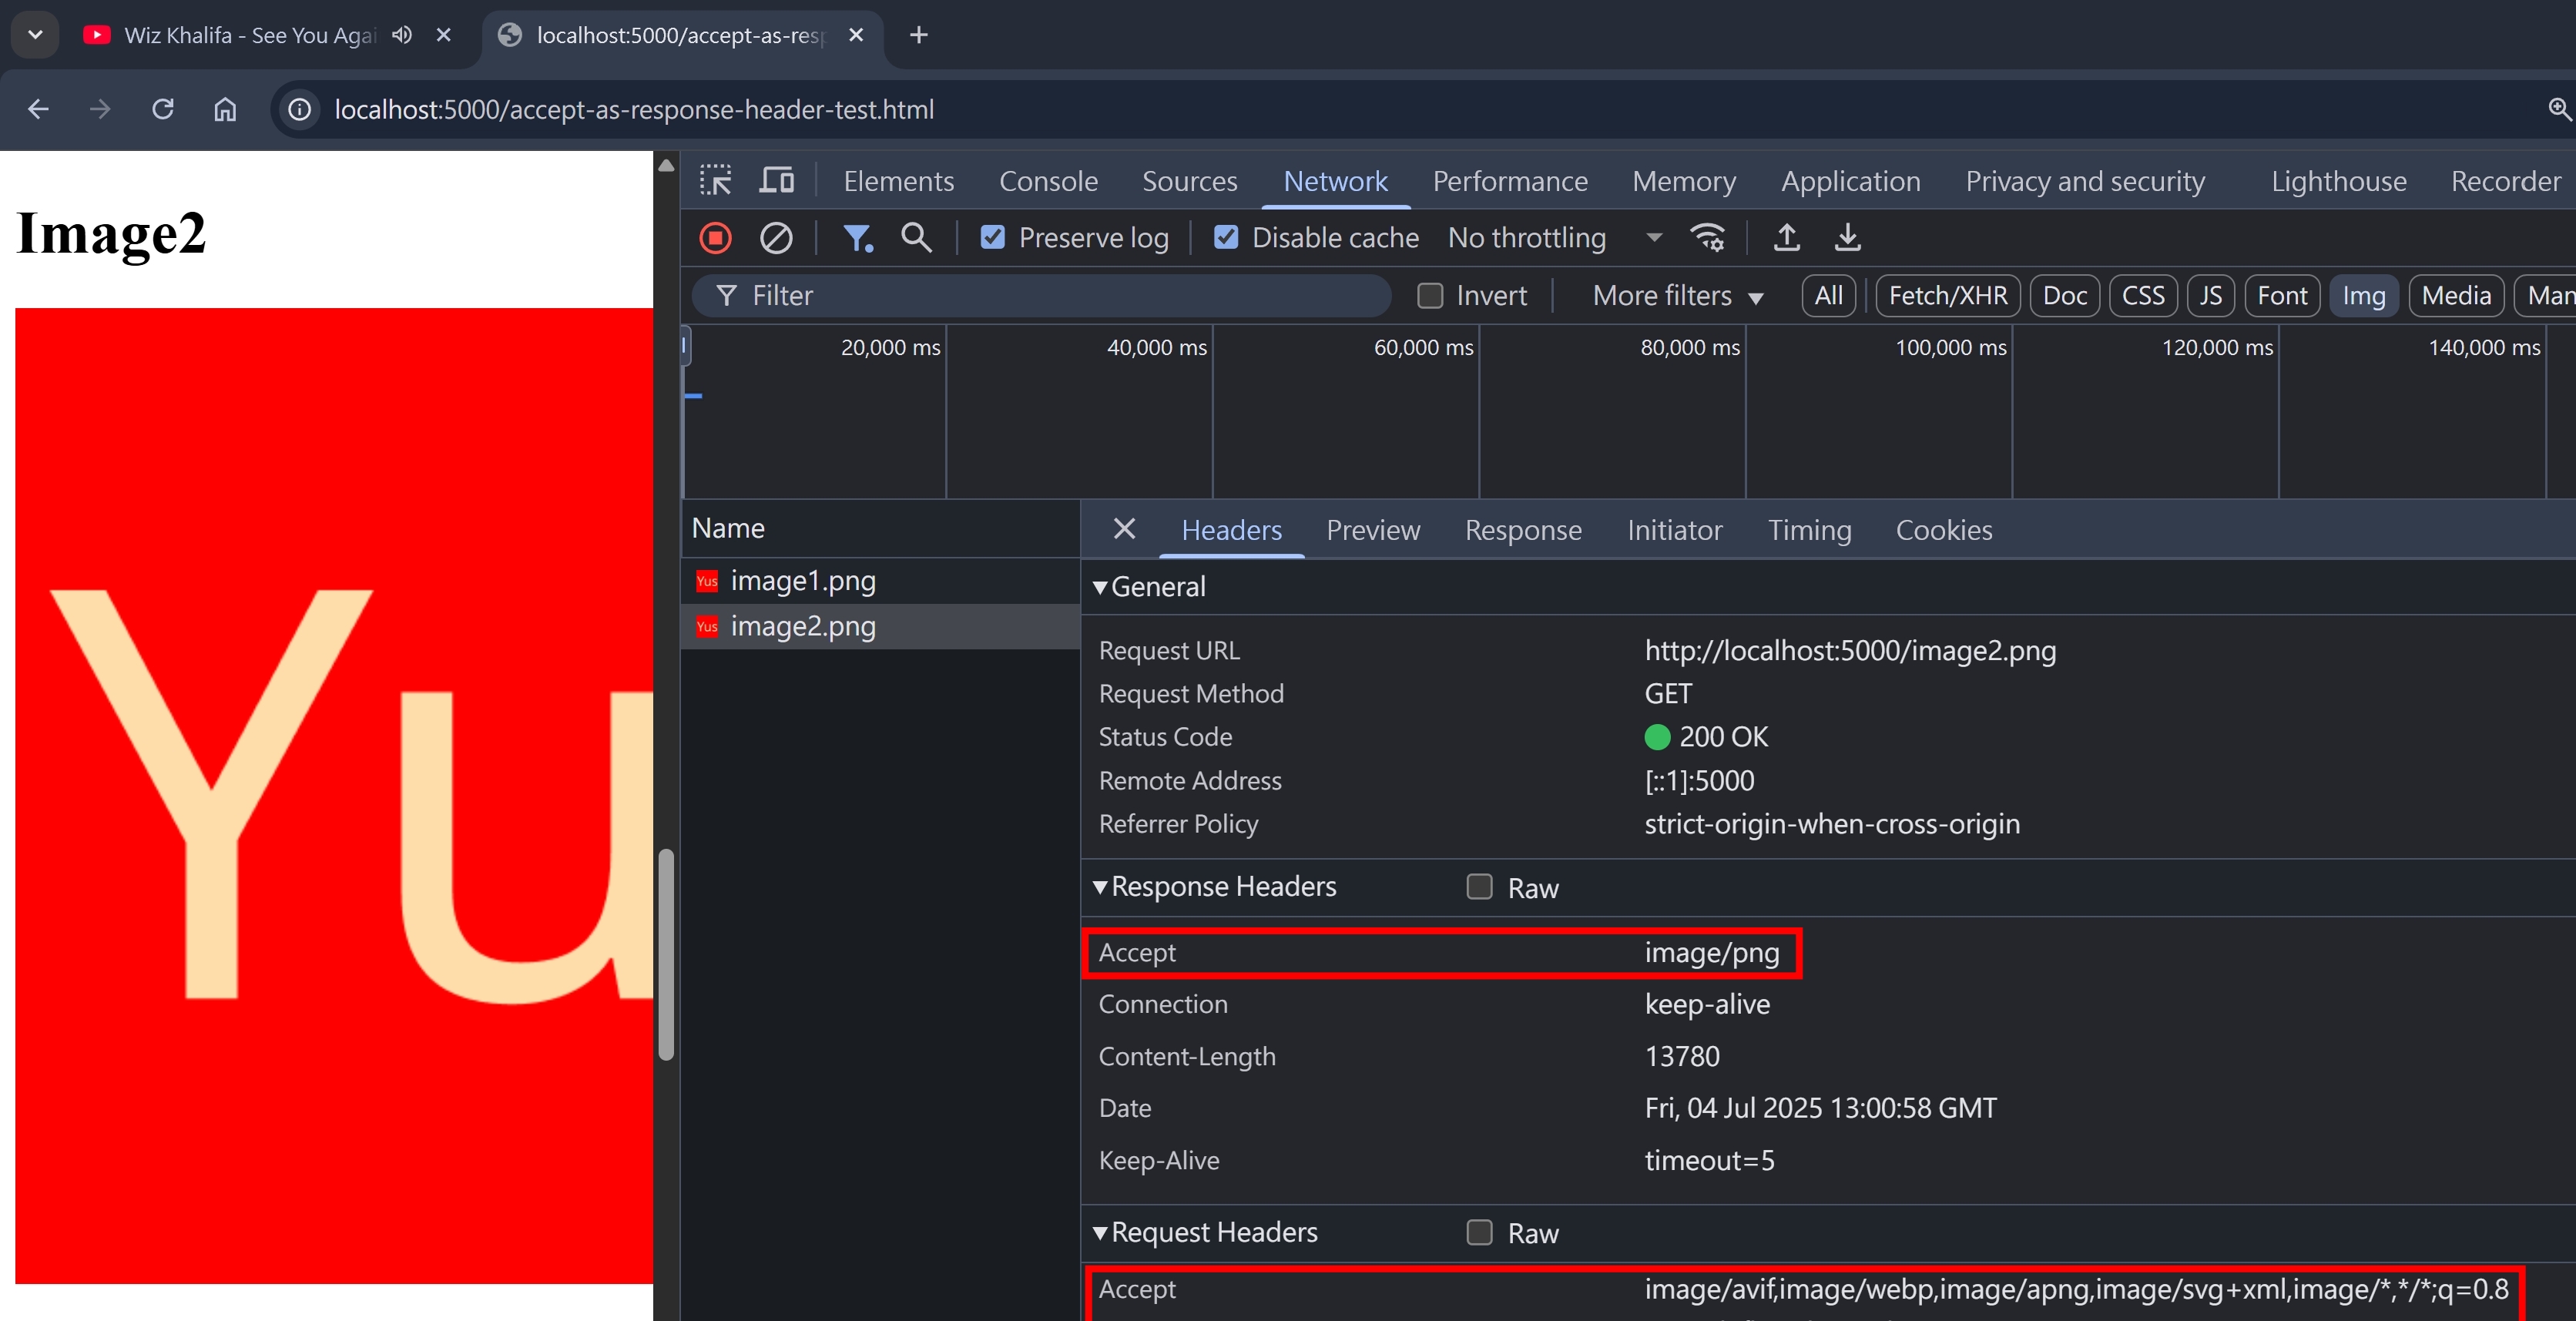Viewport: 2576px width, 1321px height.
Task: Click the browser forward arrow
Action: pyautogui.click(x=99, y=109)
